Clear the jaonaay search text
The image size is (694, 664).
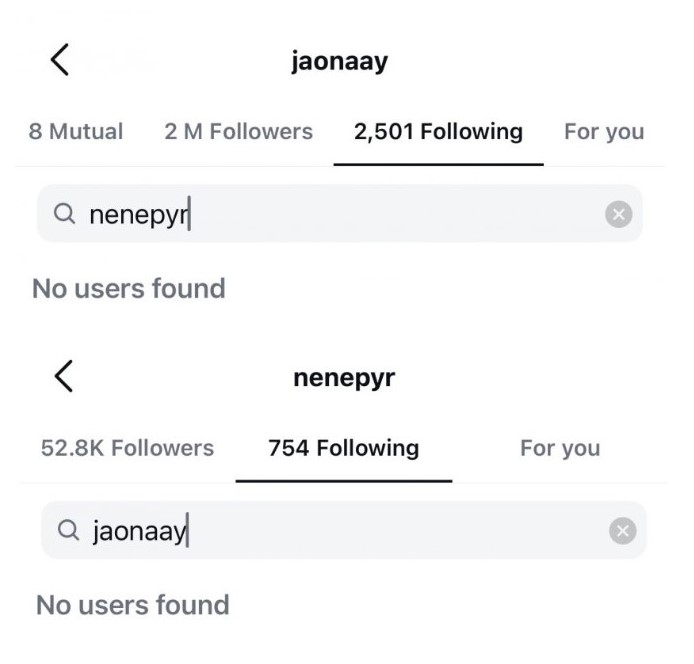click(x=622, y=531)
